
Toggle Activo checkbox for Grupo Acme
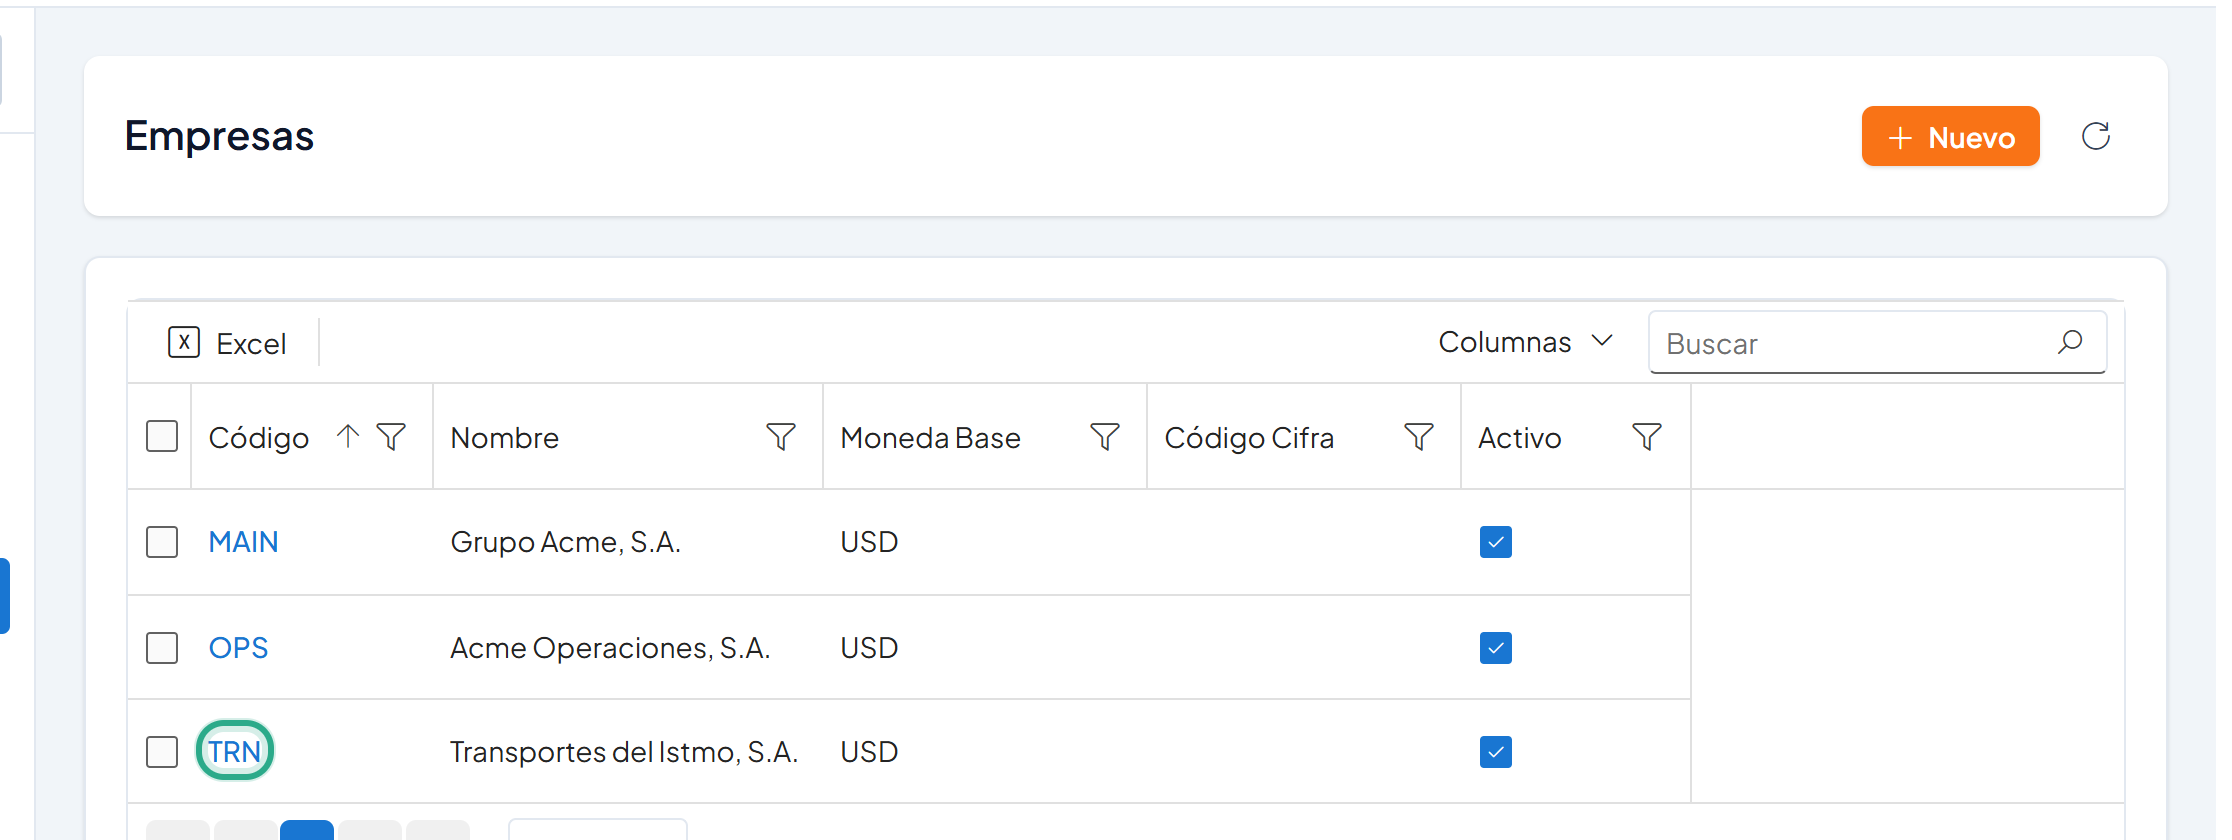click(1496, 542)
